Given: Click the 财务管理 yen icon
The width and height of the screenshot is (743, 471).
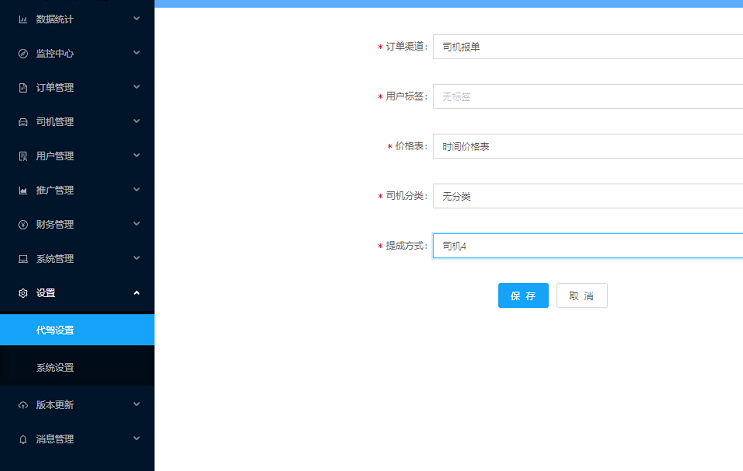Looking at the screenshot, I should [23, 225].
